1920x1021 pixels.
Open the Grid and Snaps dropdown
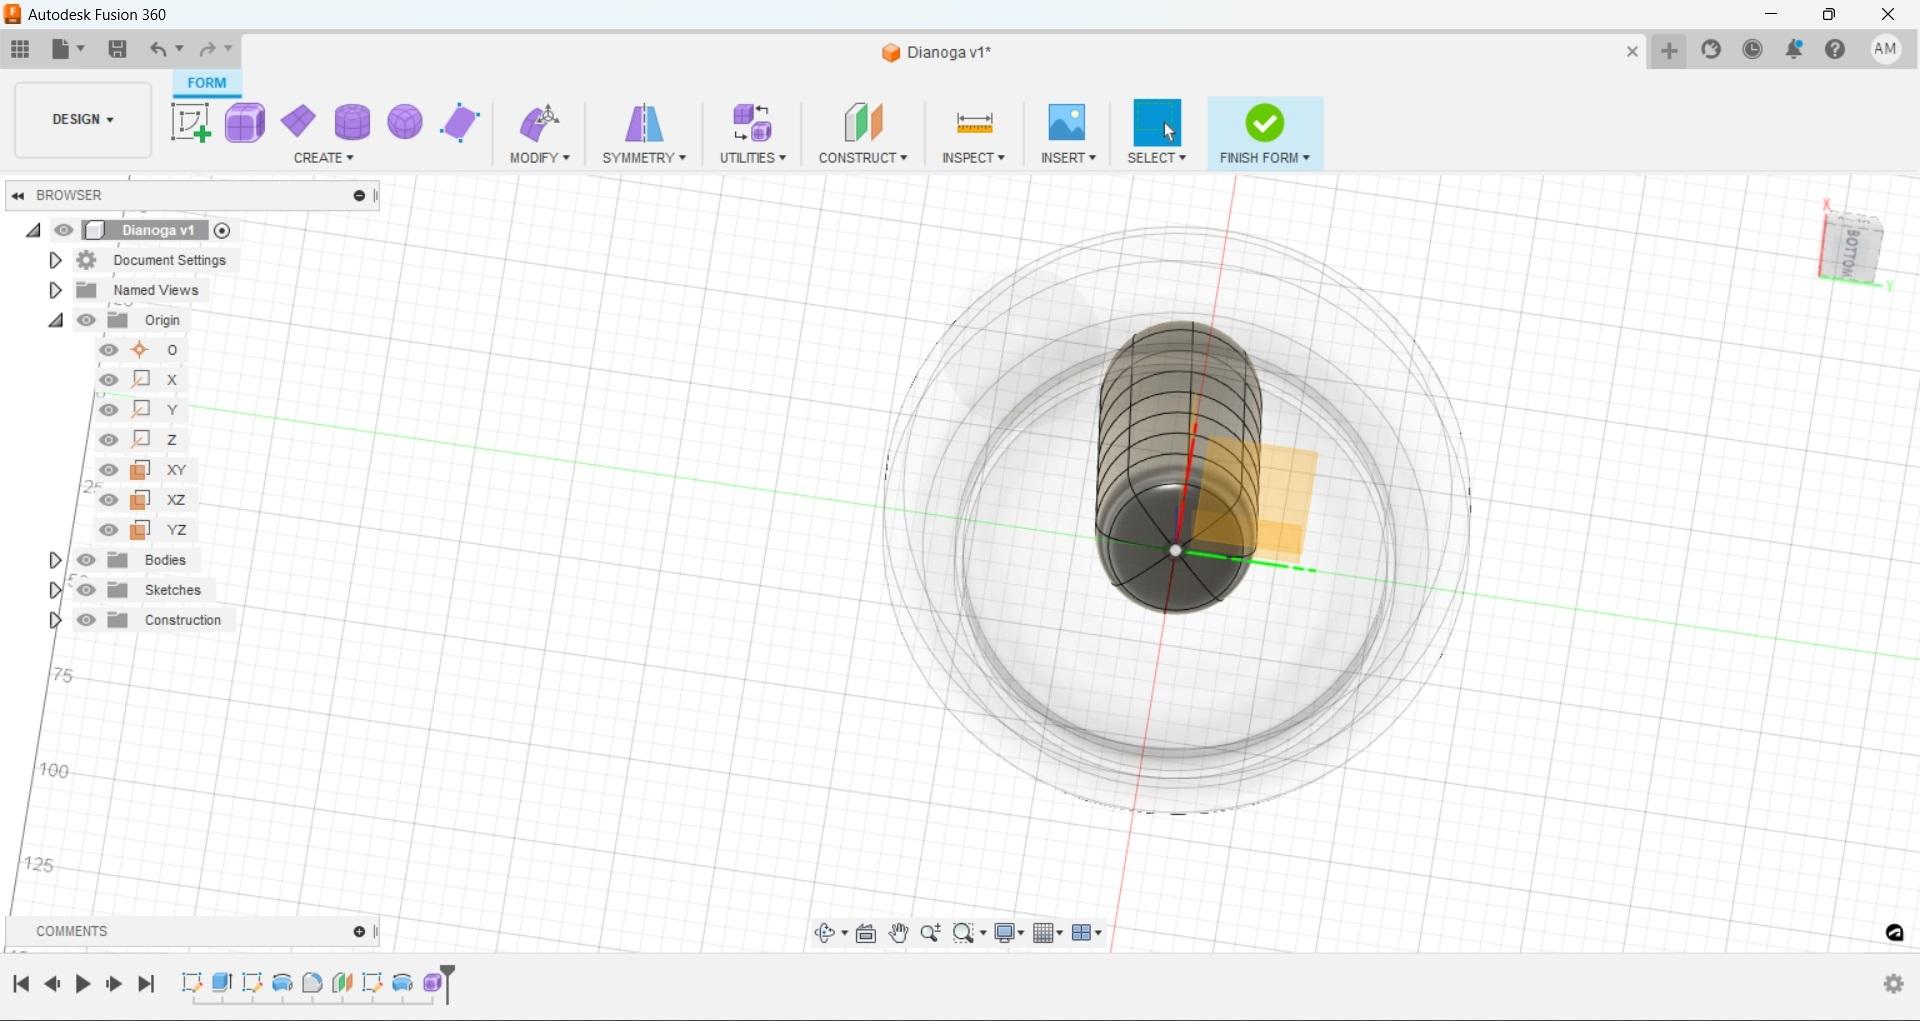(x=1048, y=933)
